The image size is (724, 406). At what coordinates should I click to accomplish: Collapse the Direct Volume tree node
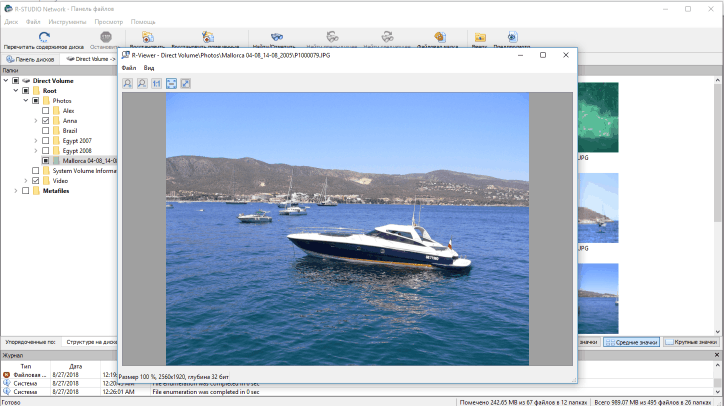pyautogui.click(x=6, y=81)
